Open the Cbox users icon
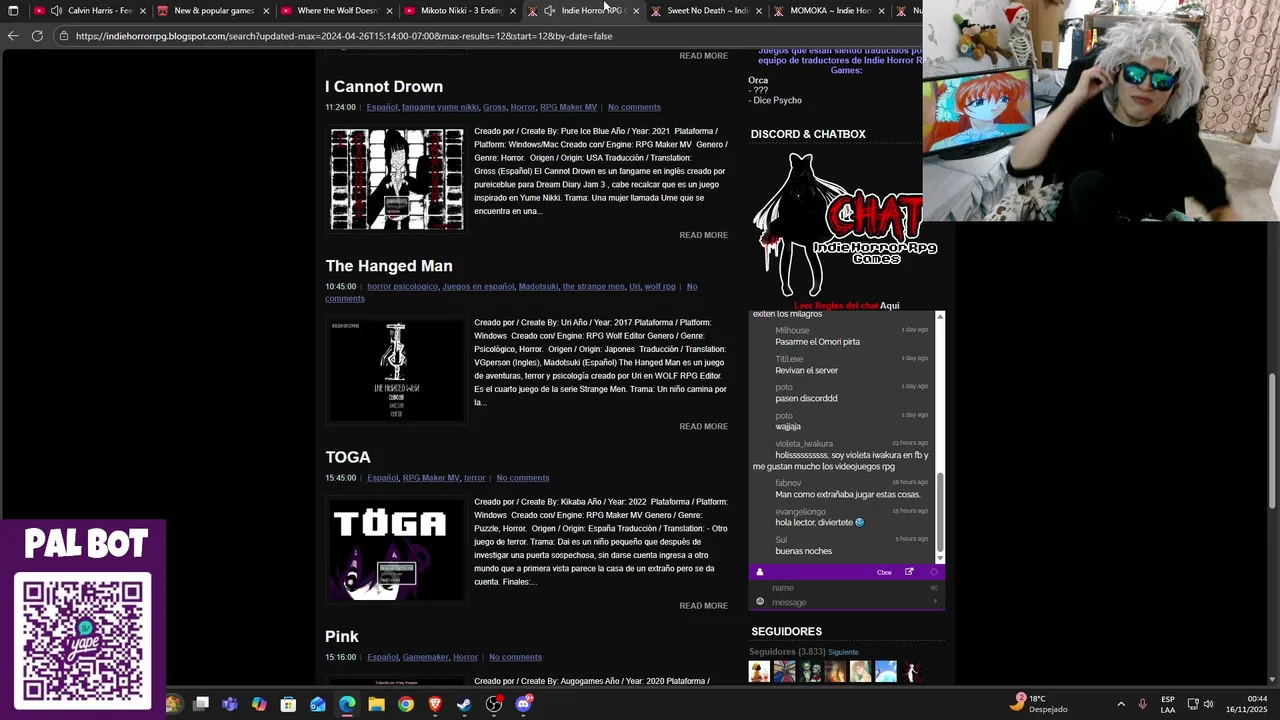Image resolution: width=1280 pixels, height=720 pixels. click(x=759, y=572)
